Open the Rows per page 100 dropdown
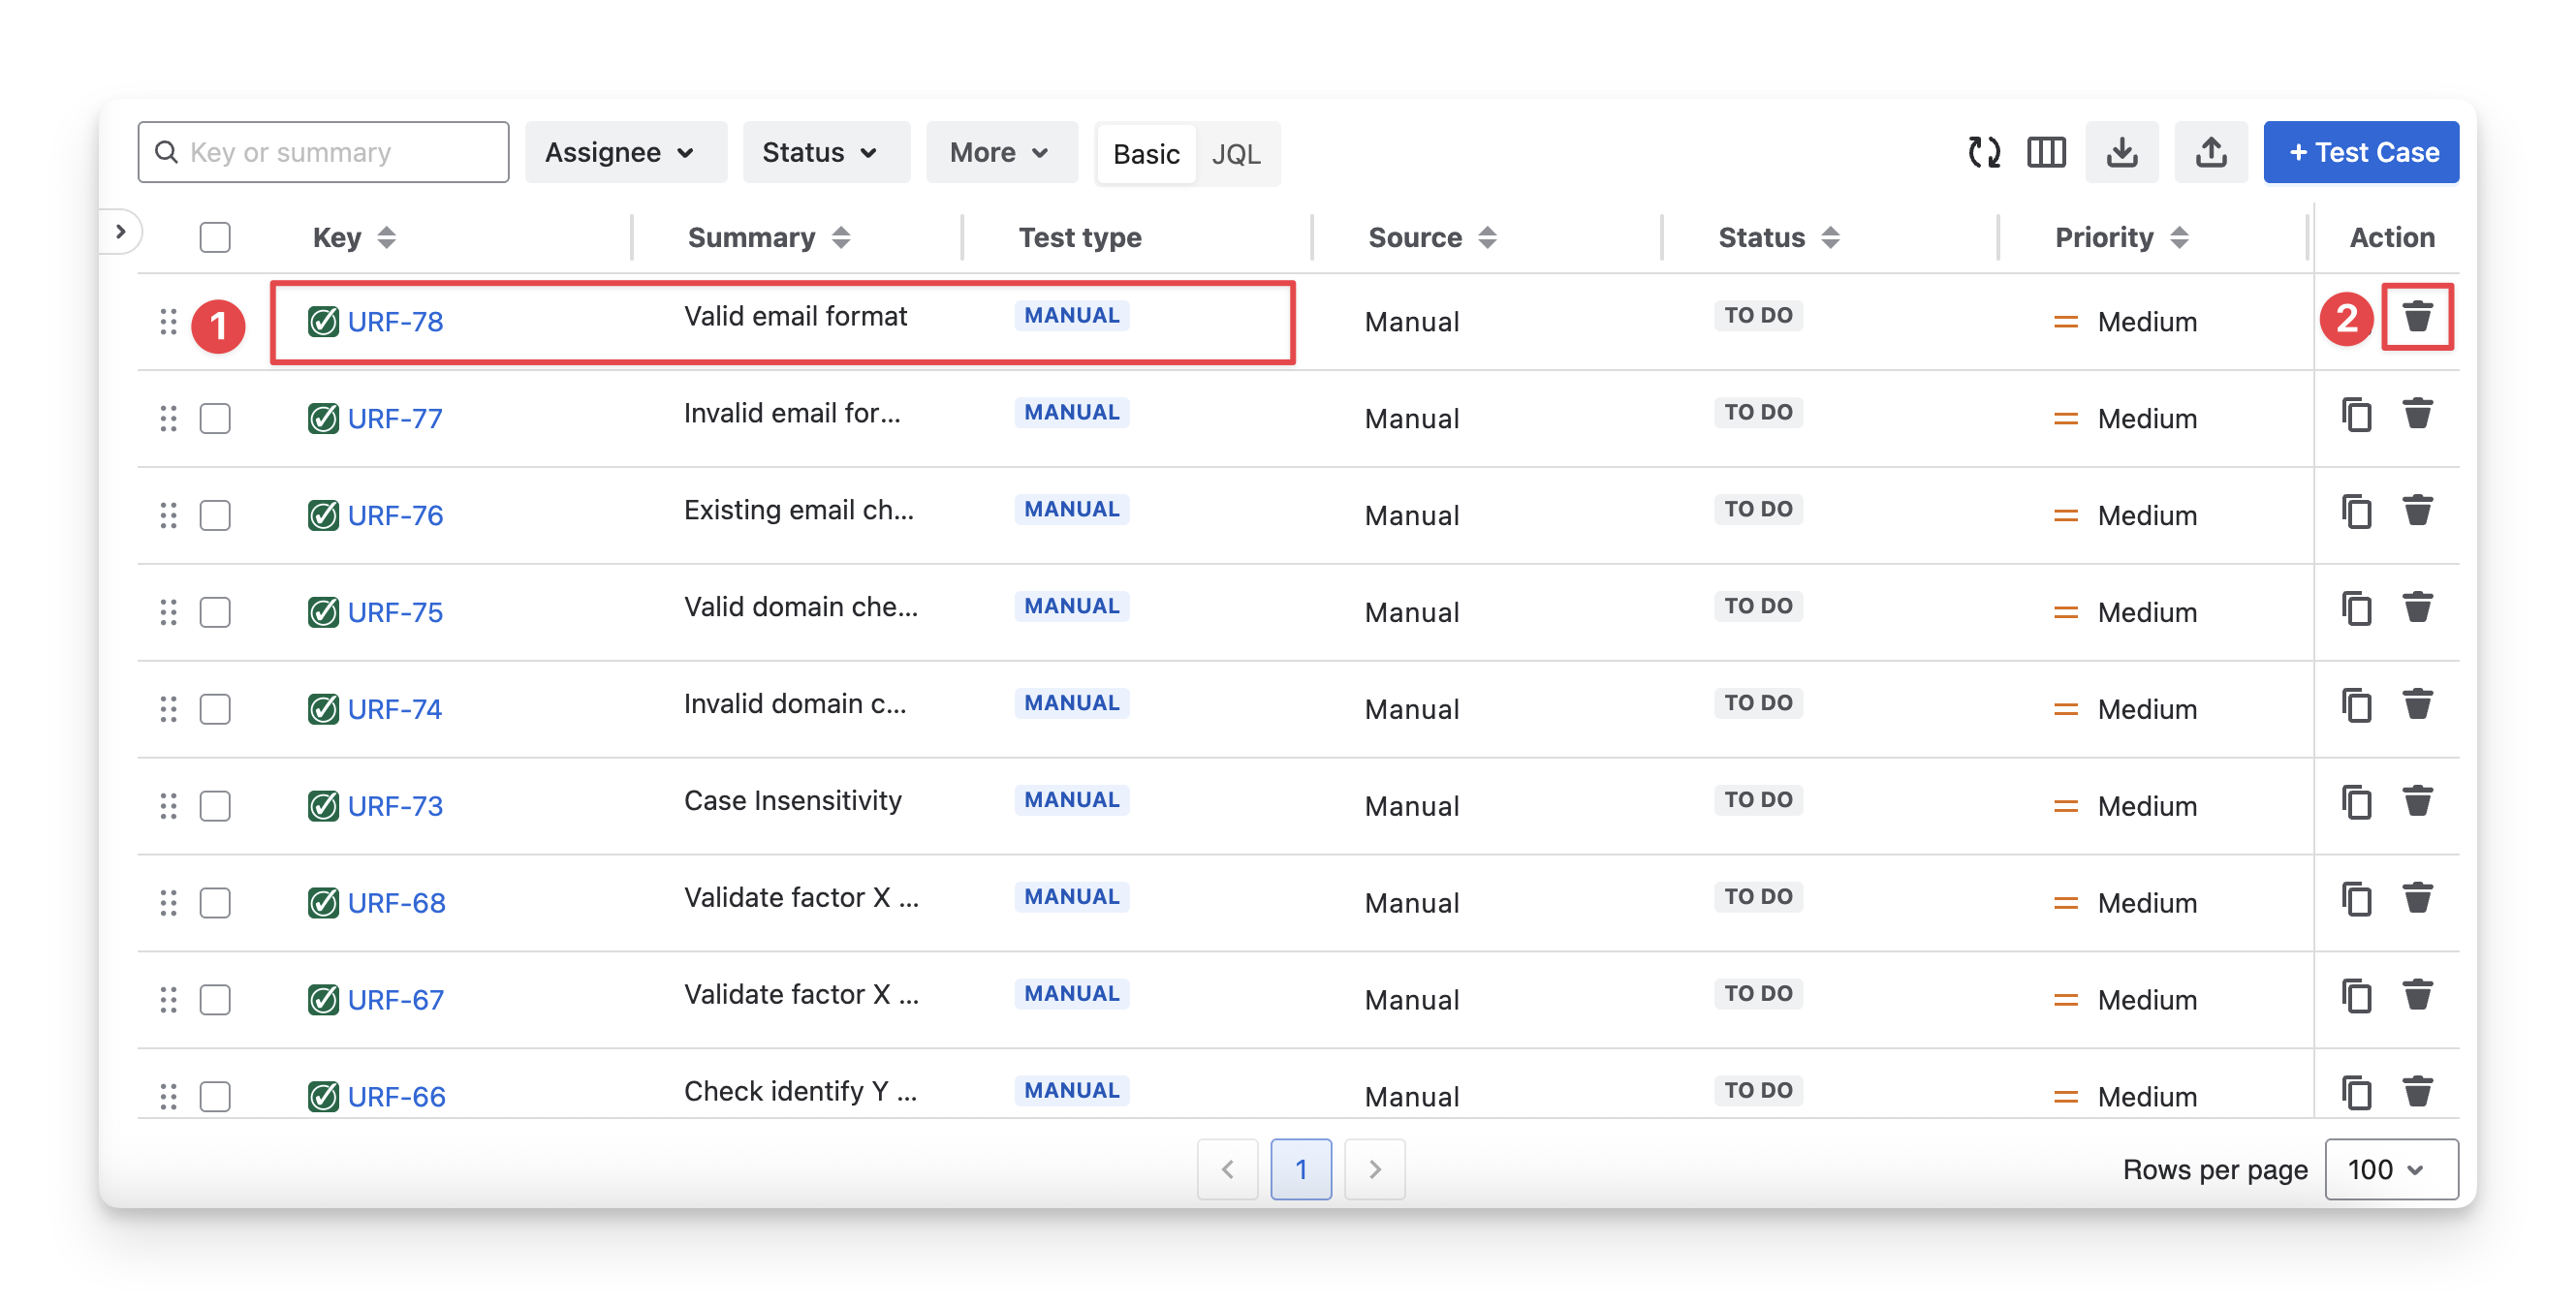 [2390, 1169]
